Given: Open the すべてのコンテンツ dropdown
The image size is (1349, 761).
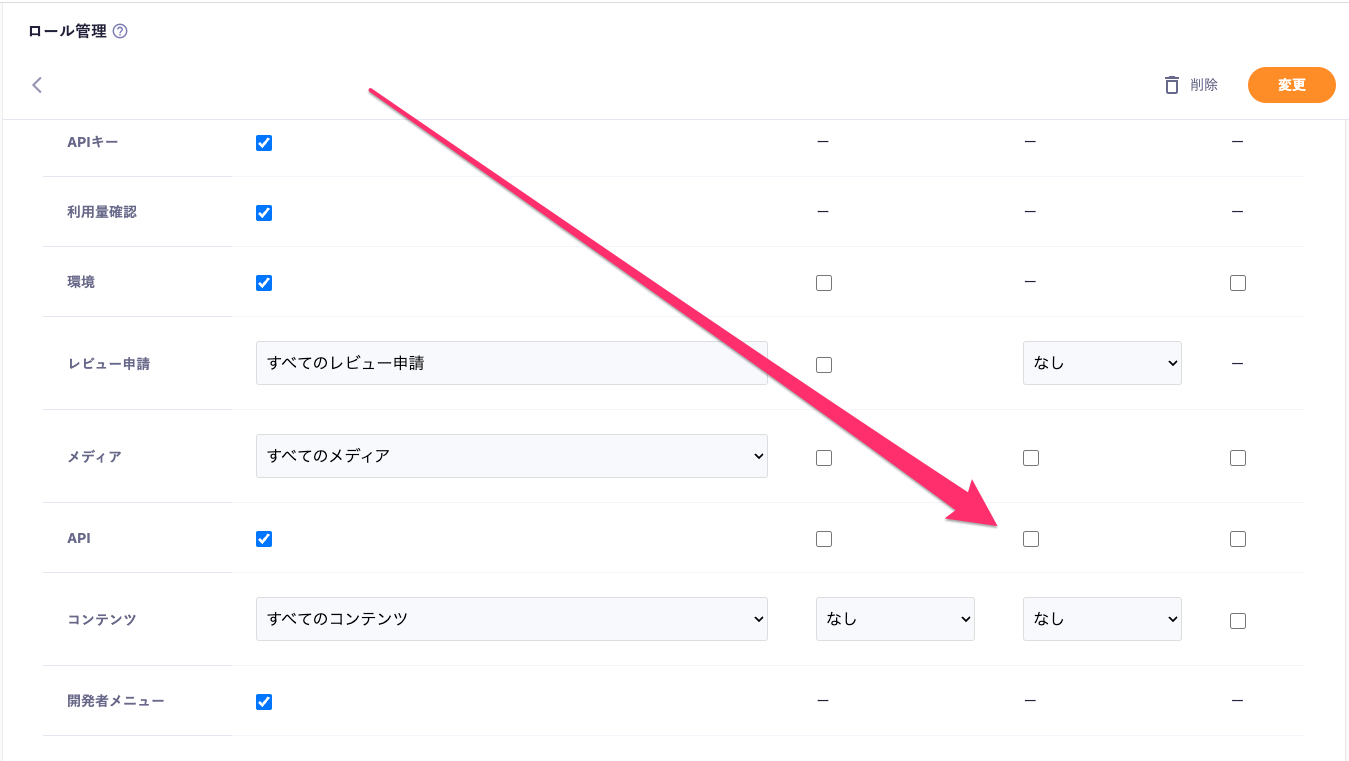Looking at the screenshot, I should [x=511, y=619].
